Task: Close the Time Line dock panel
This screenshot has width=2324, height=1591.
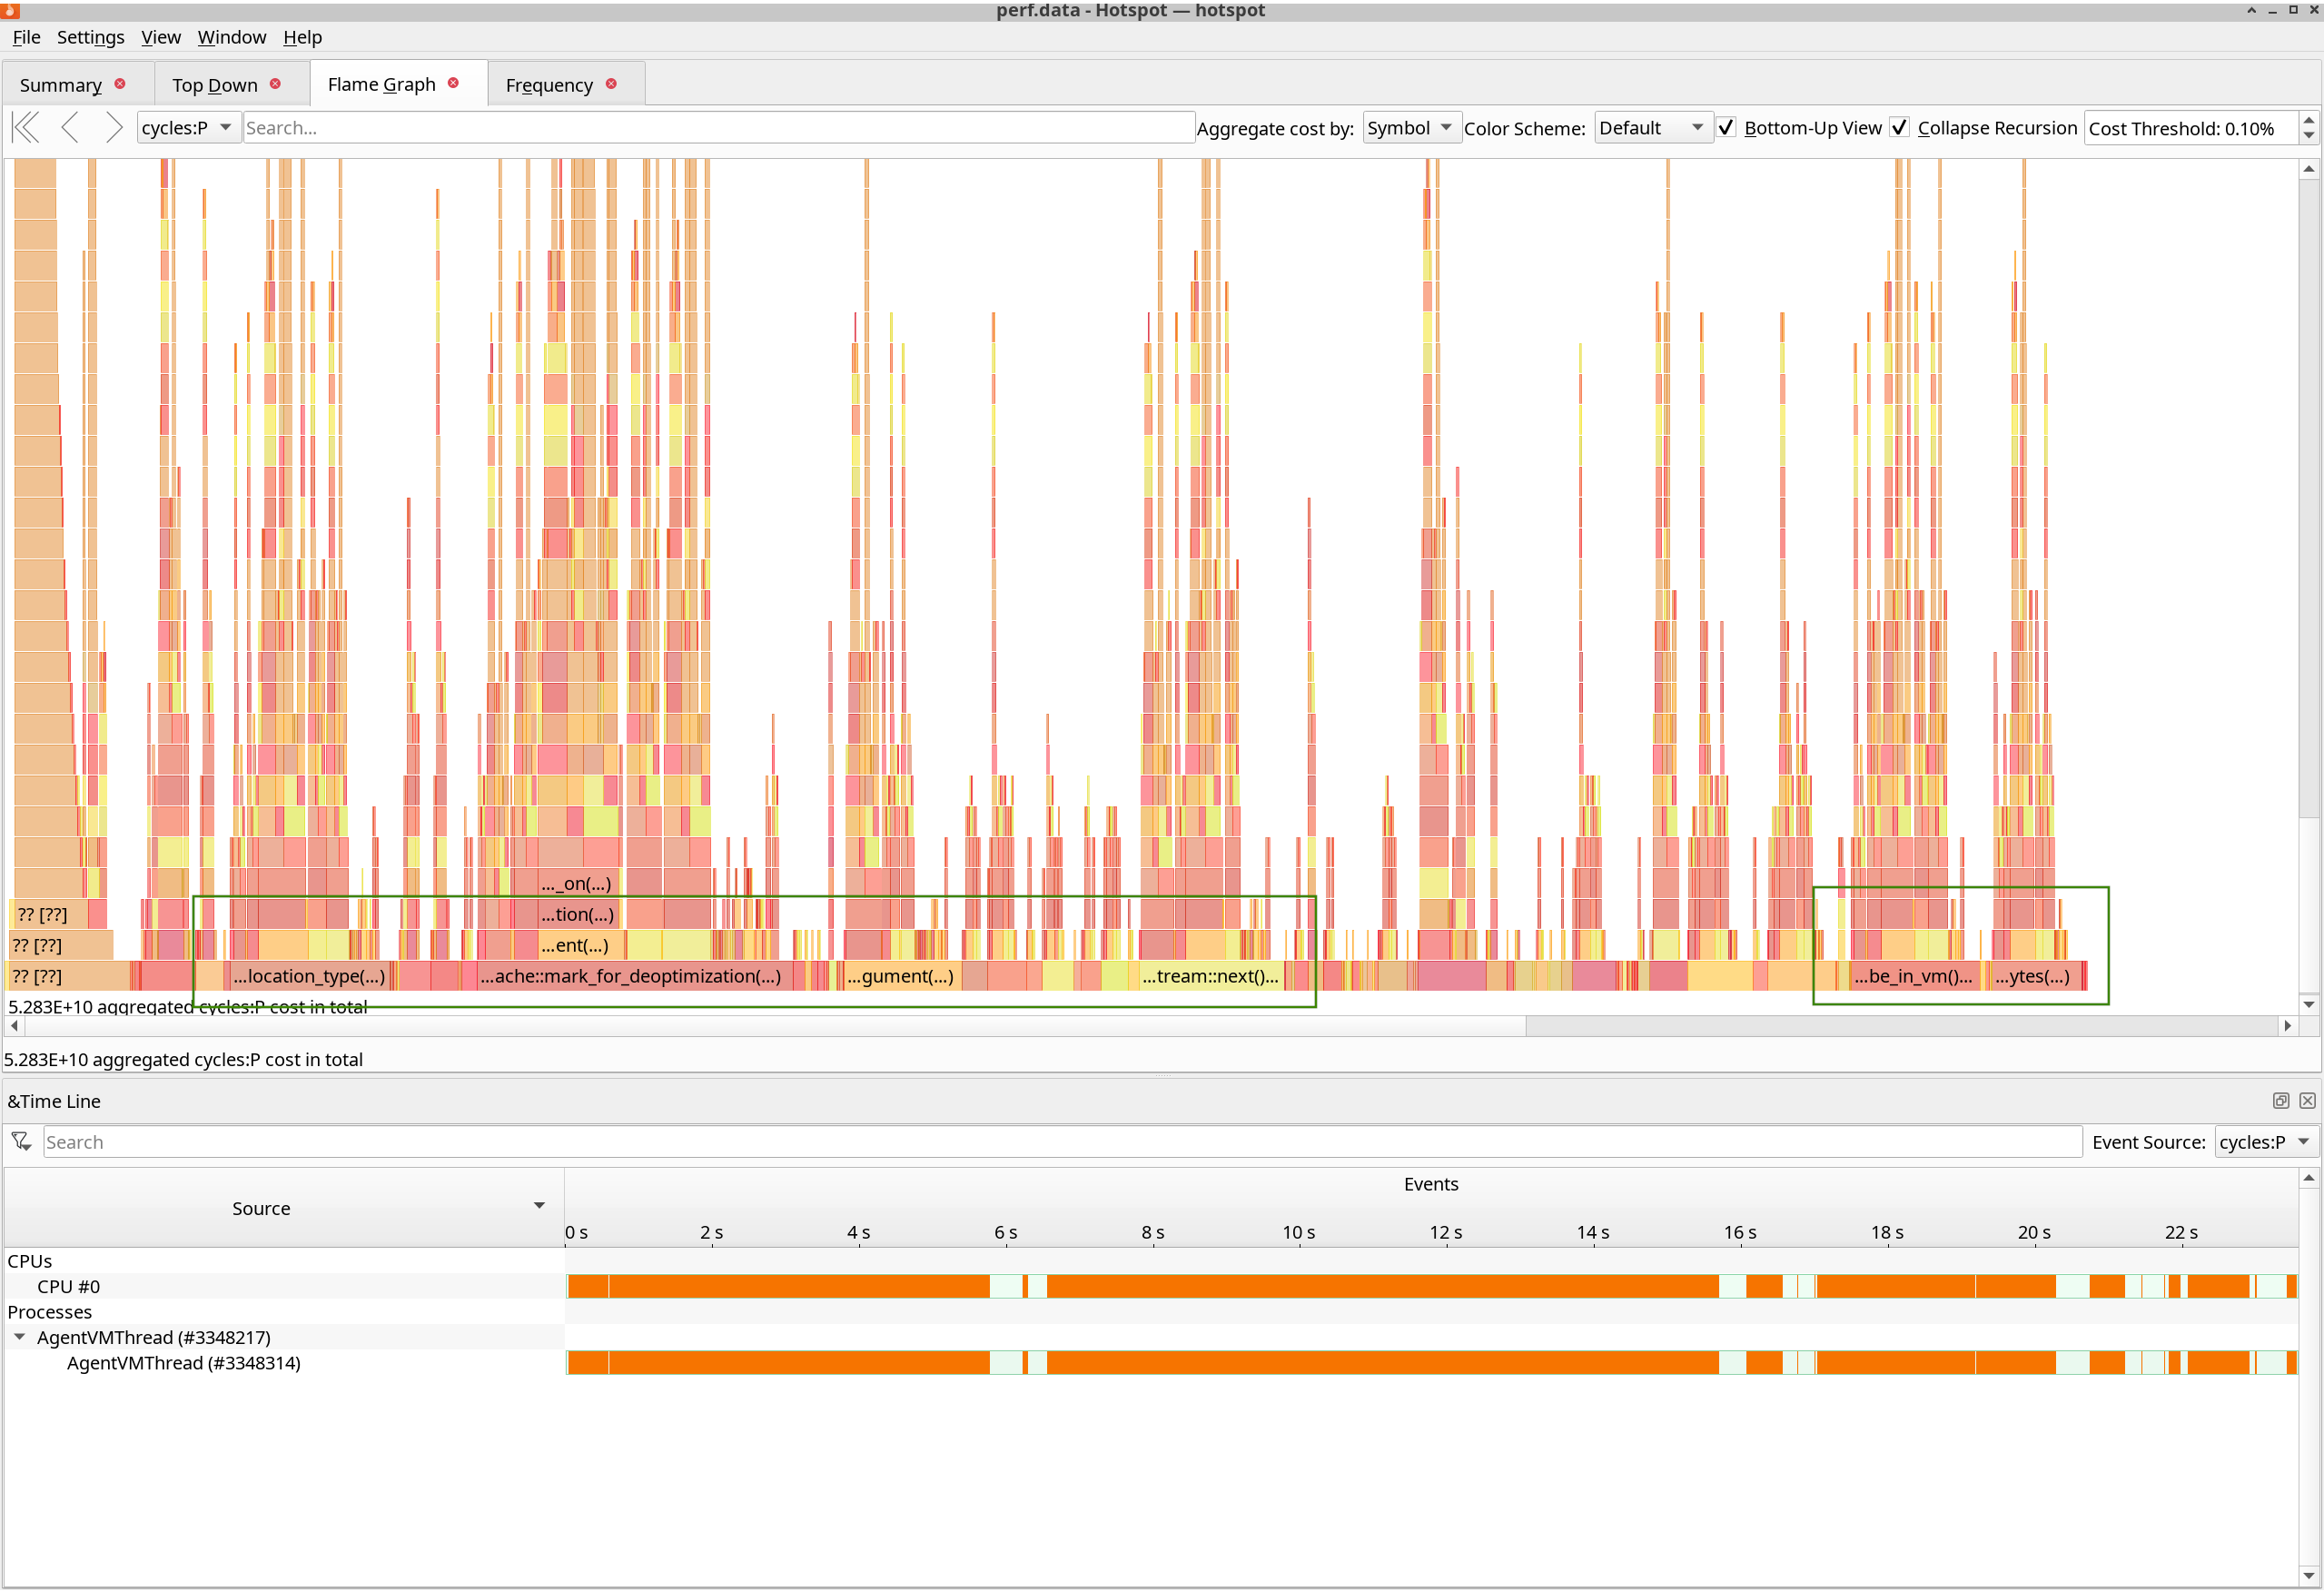Action: click(x=2307, y=1100)
